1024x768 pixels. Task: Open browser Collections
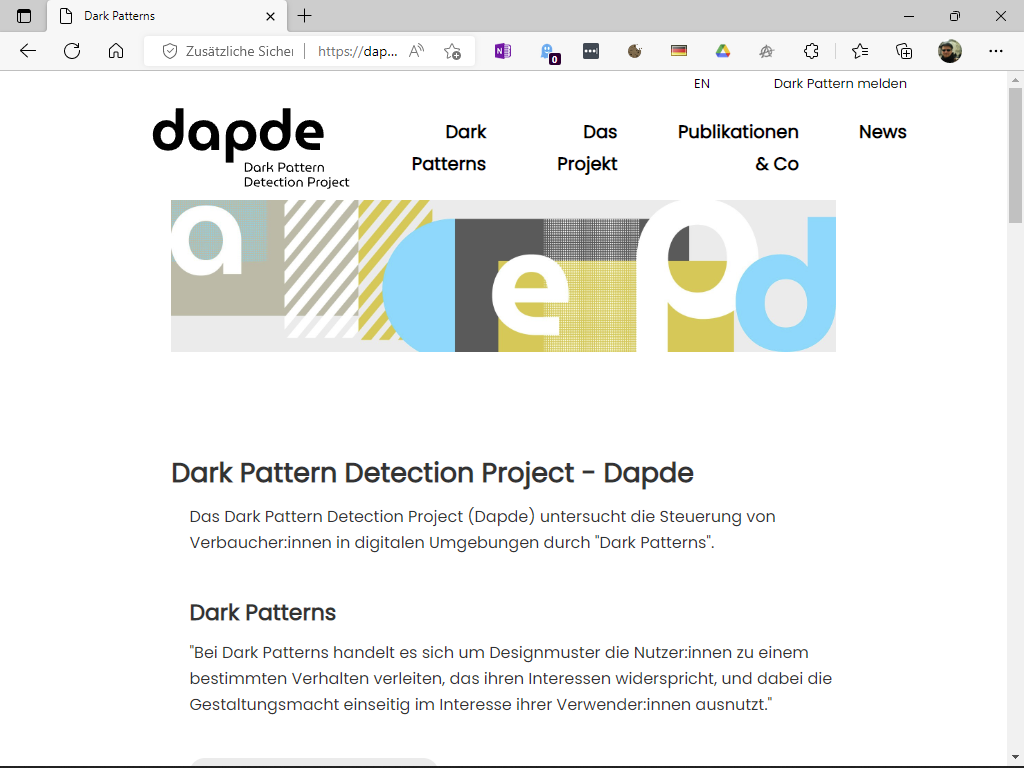pos(903,50)
